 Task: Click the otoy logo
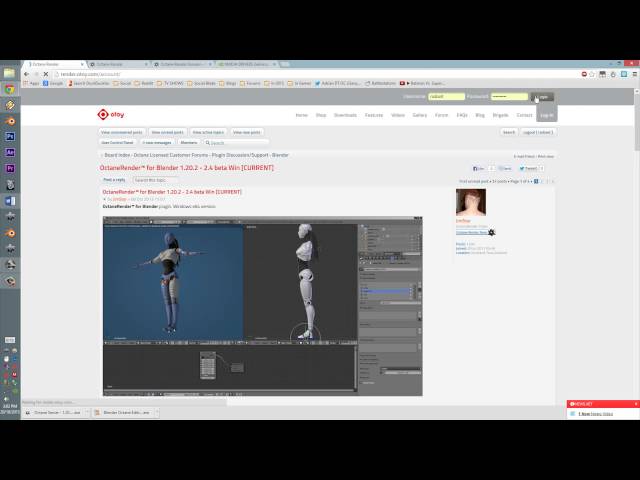tap(111, 114)
